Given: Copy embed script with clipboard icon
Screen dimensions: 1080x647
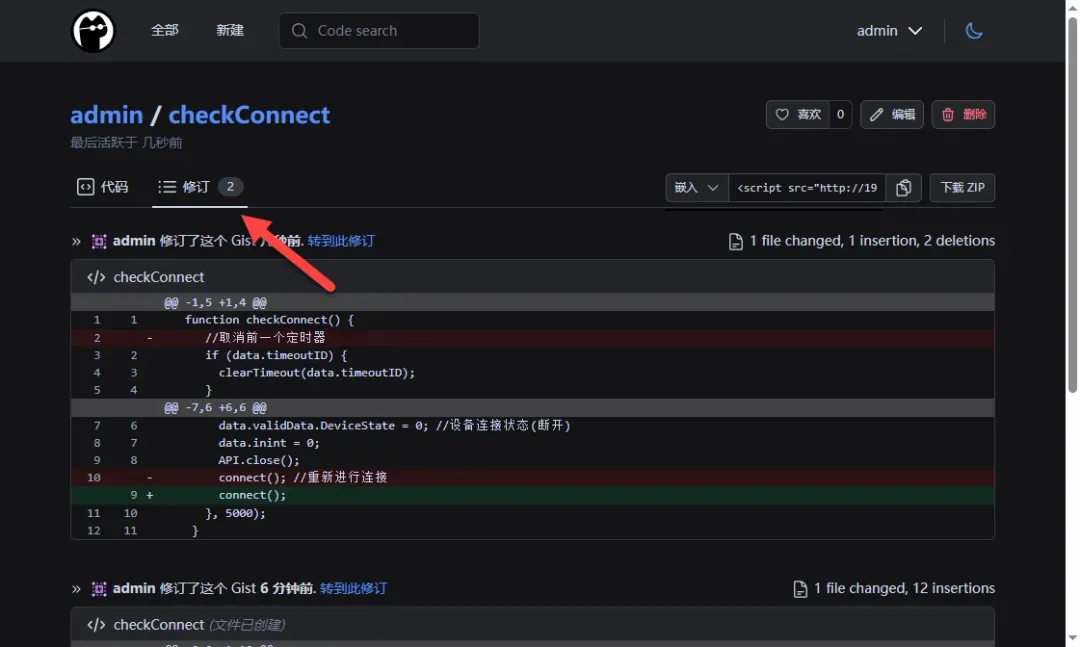Looking at the screenshot, I should tap(904, 188).
